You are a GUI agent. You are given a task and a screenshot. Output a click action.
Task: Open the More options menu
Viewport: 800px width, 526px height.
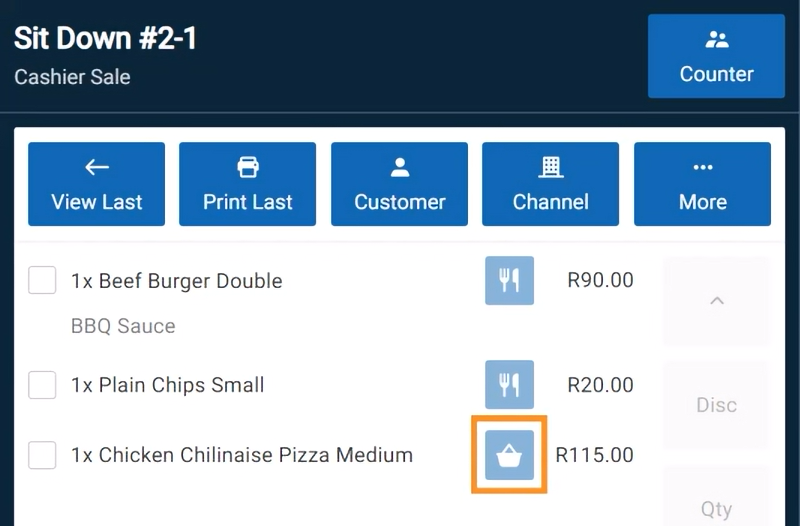point(702,184)
